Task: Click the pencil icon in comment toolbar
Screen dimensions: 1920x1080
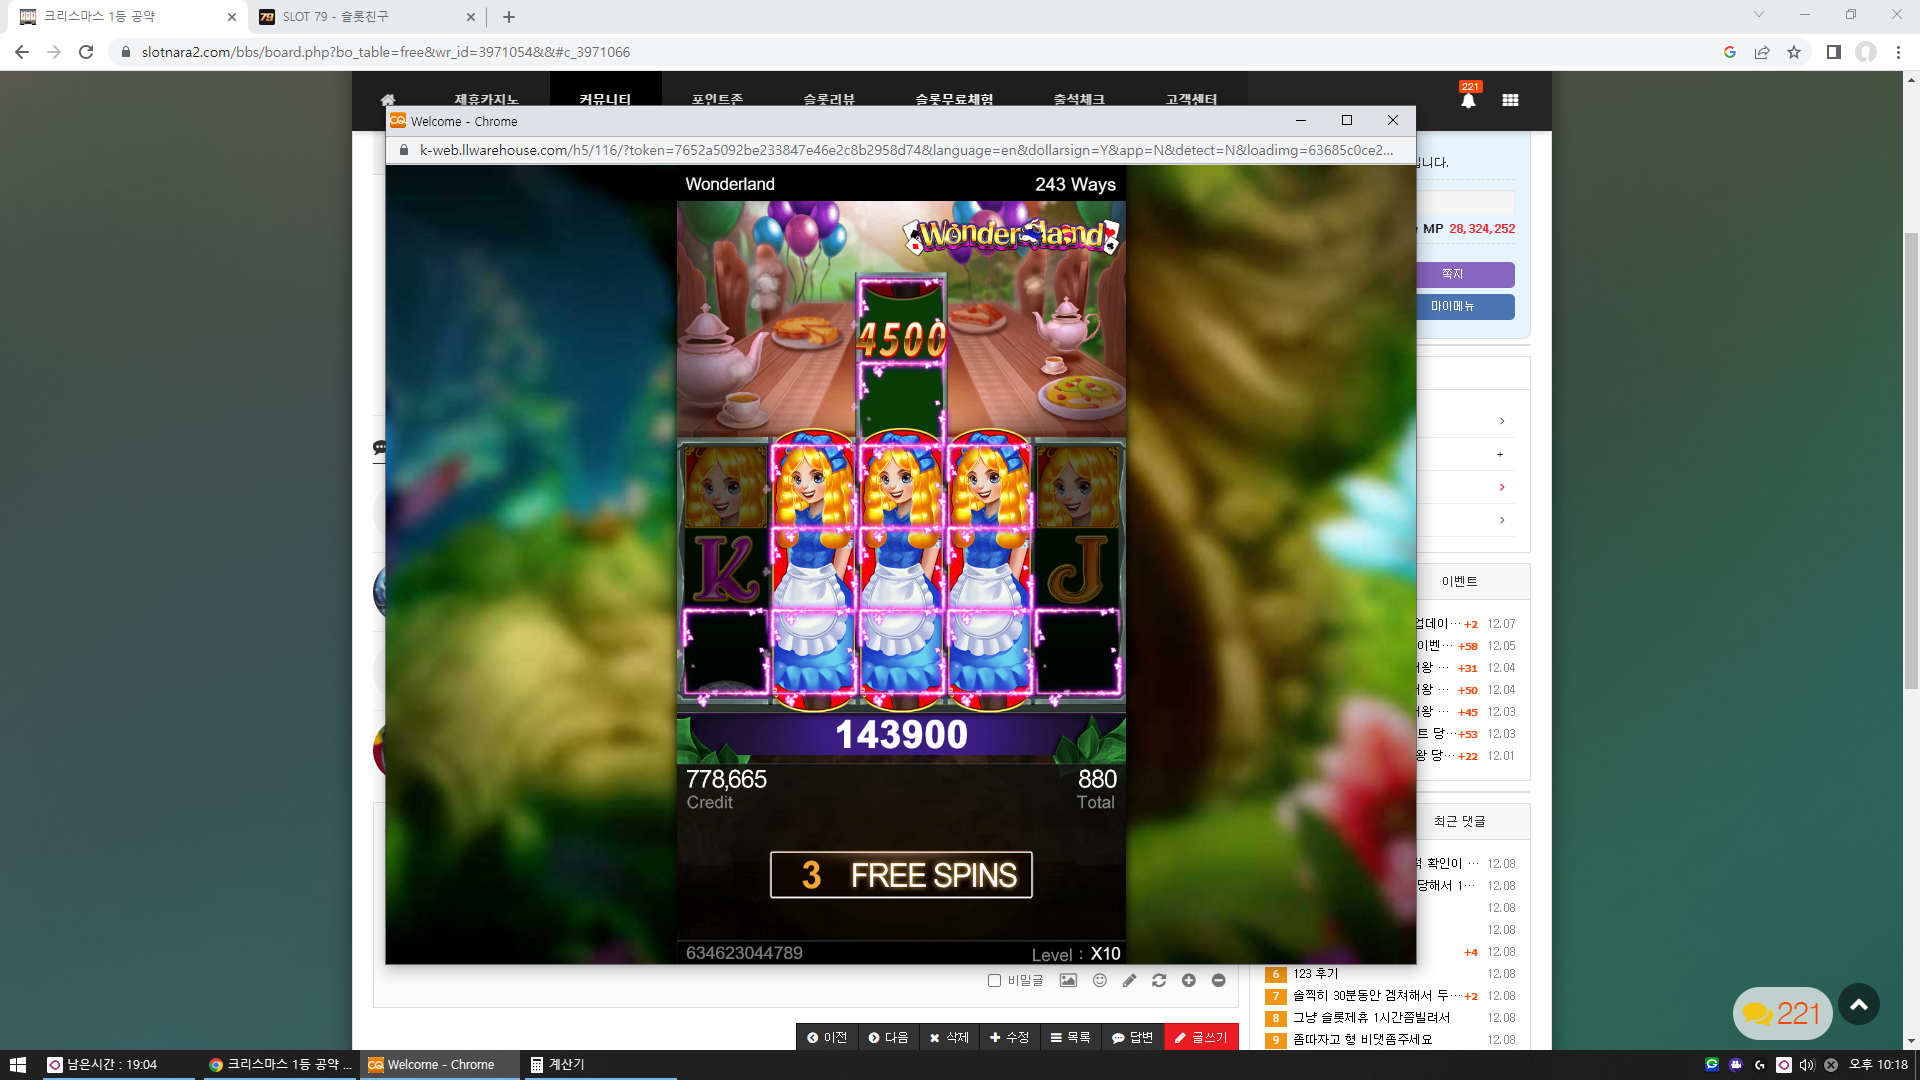Action: 1129,980
